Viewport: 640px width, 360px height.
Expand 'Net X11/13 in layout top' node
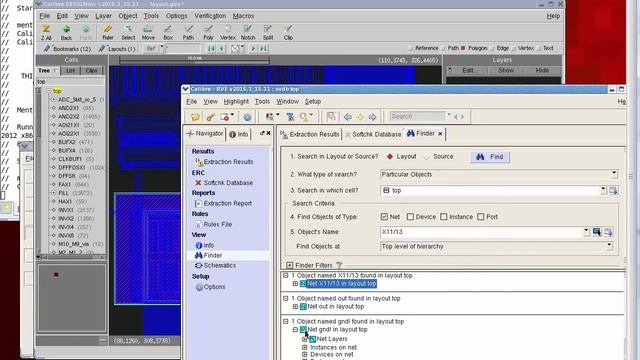(295, 284)
